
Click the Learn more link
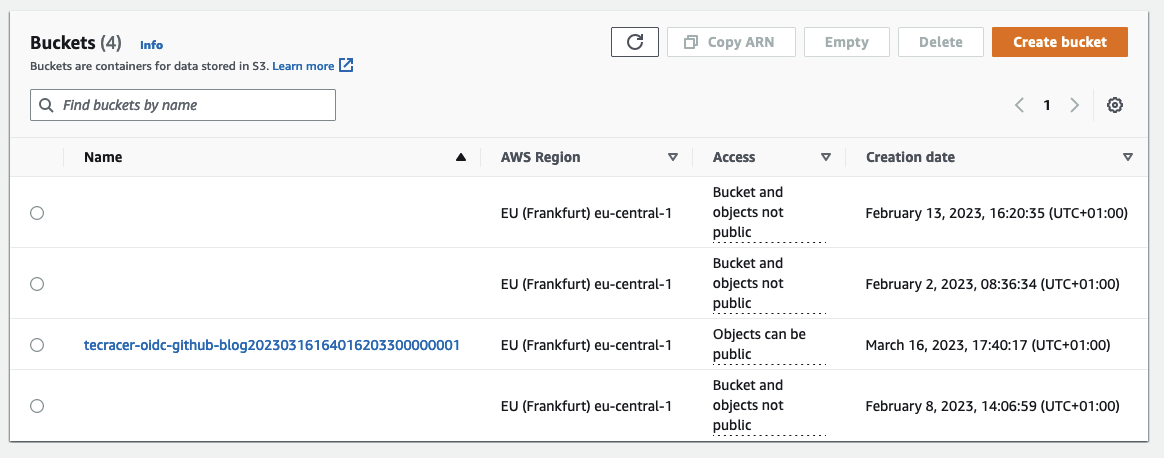click(303, 66)
